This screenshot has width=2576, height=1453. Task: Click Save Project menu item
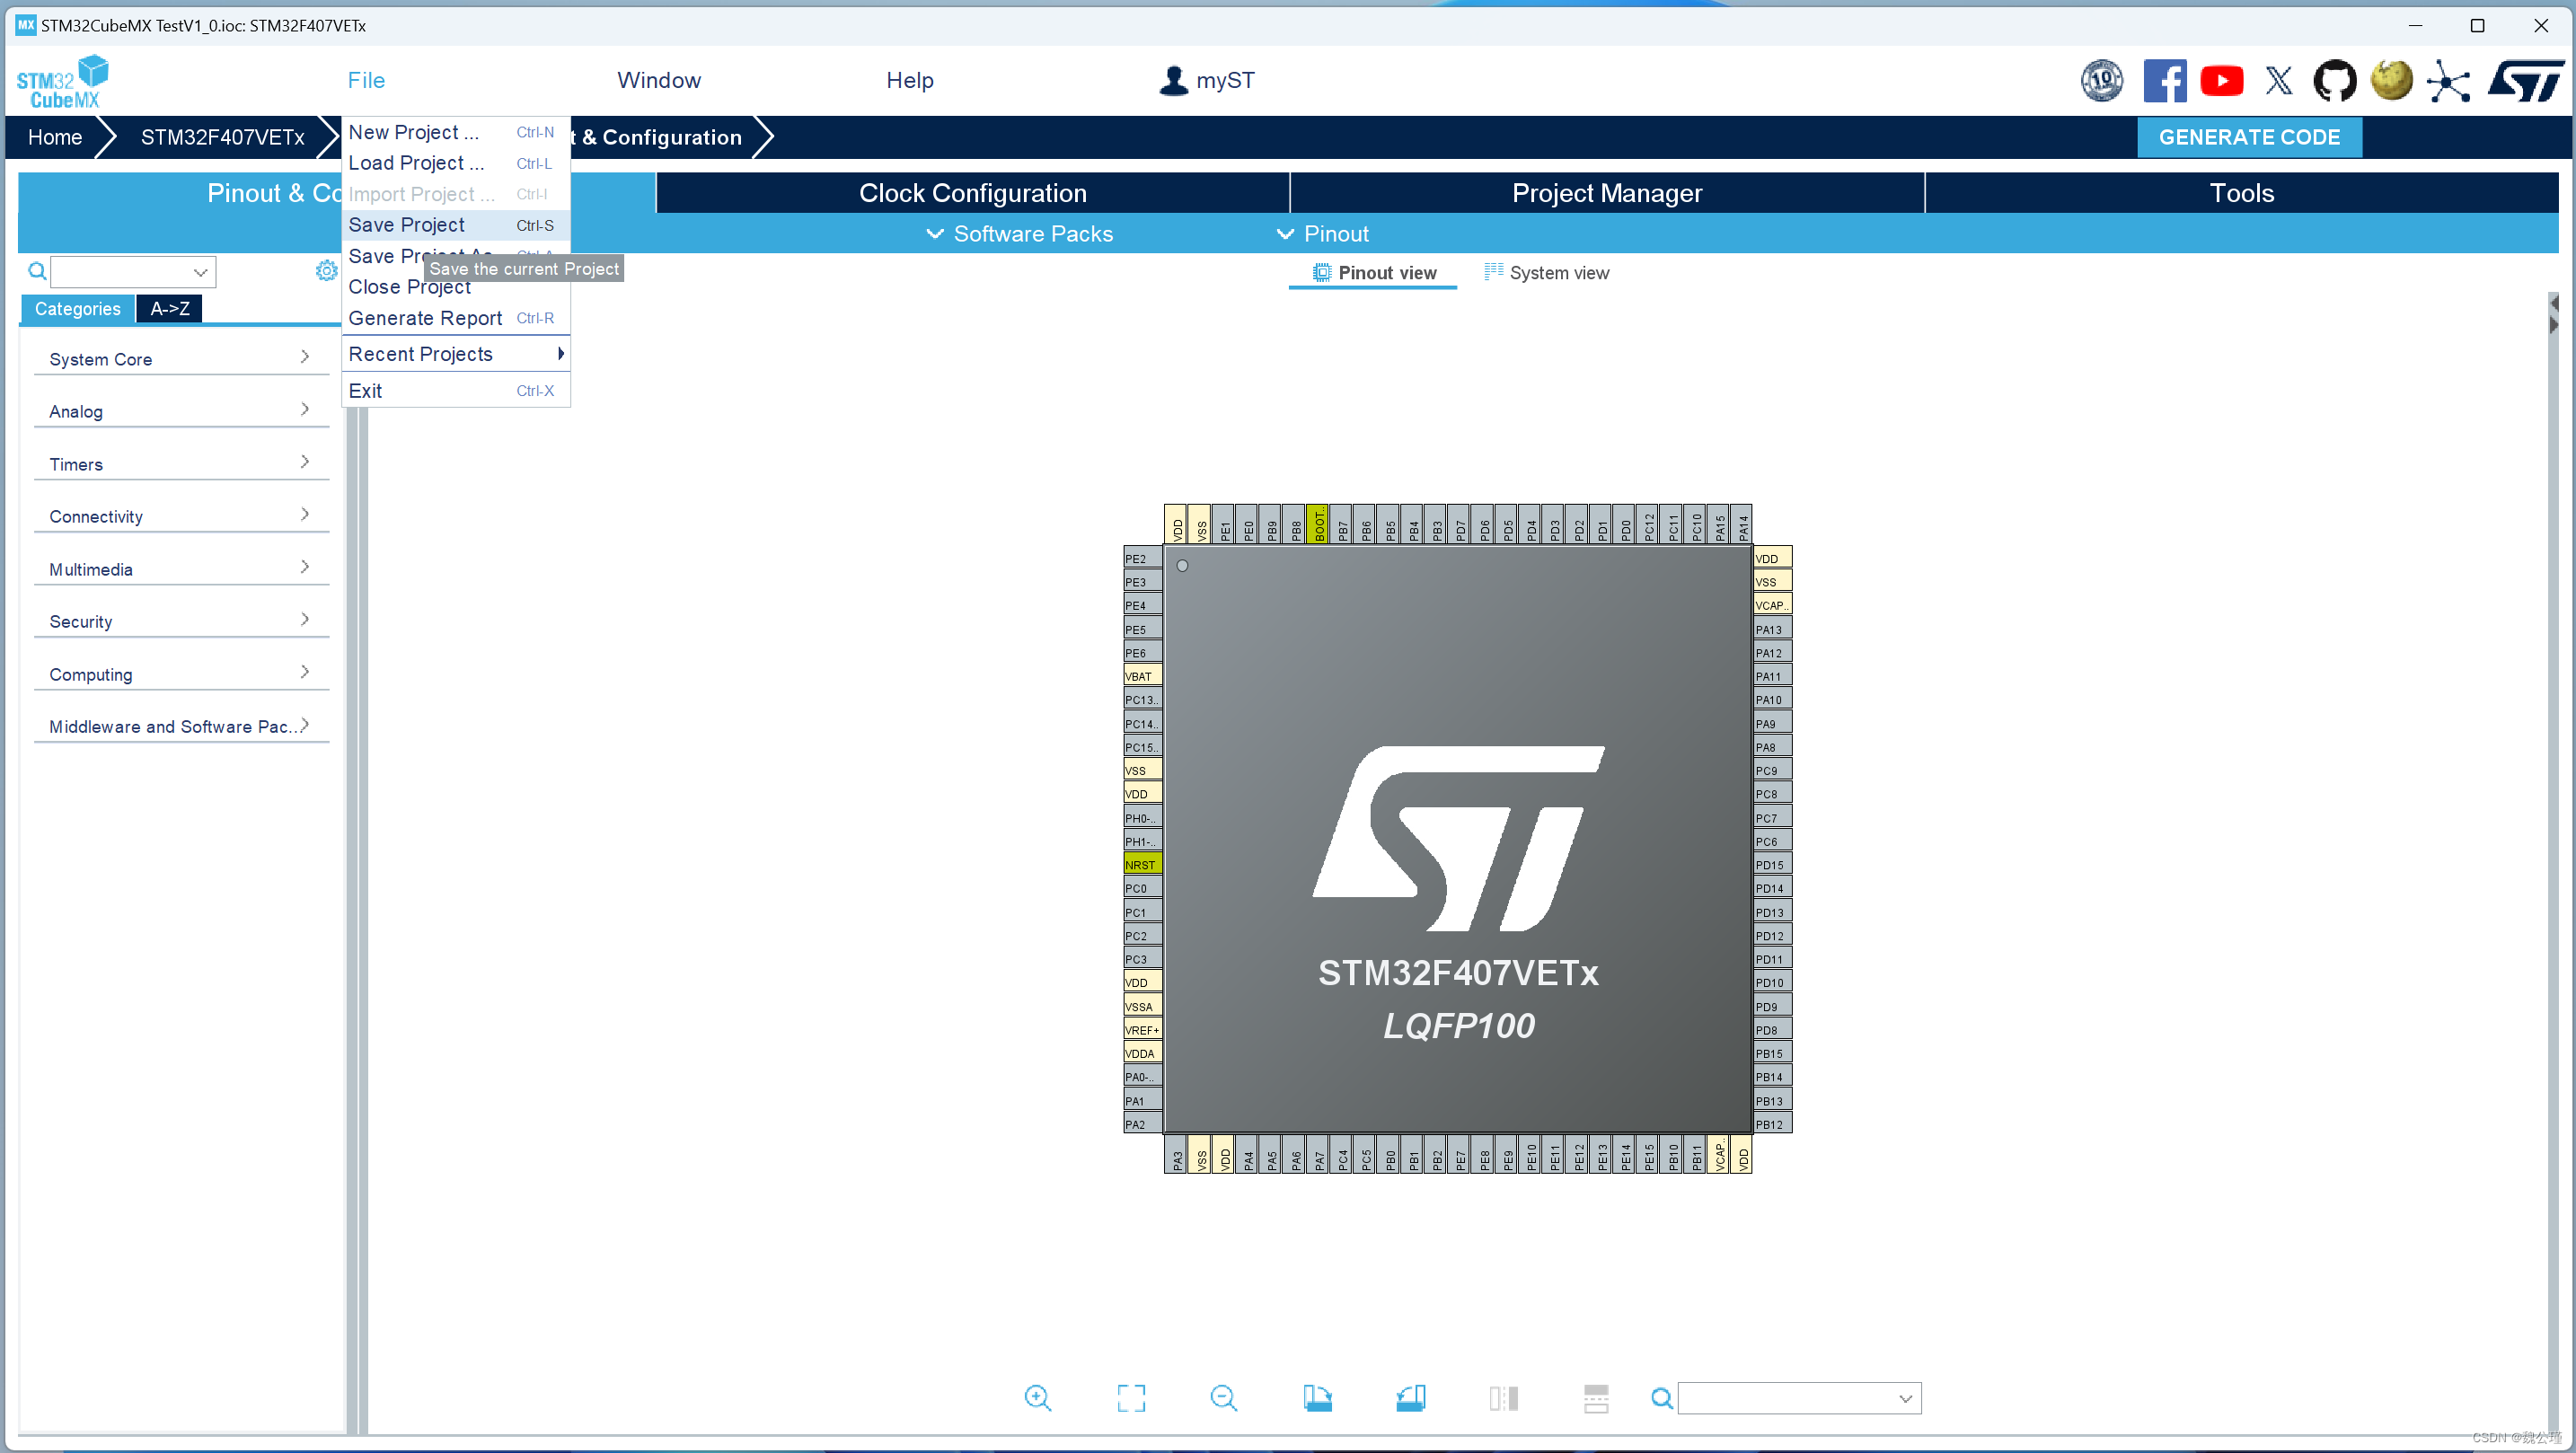tap(405, 225)
